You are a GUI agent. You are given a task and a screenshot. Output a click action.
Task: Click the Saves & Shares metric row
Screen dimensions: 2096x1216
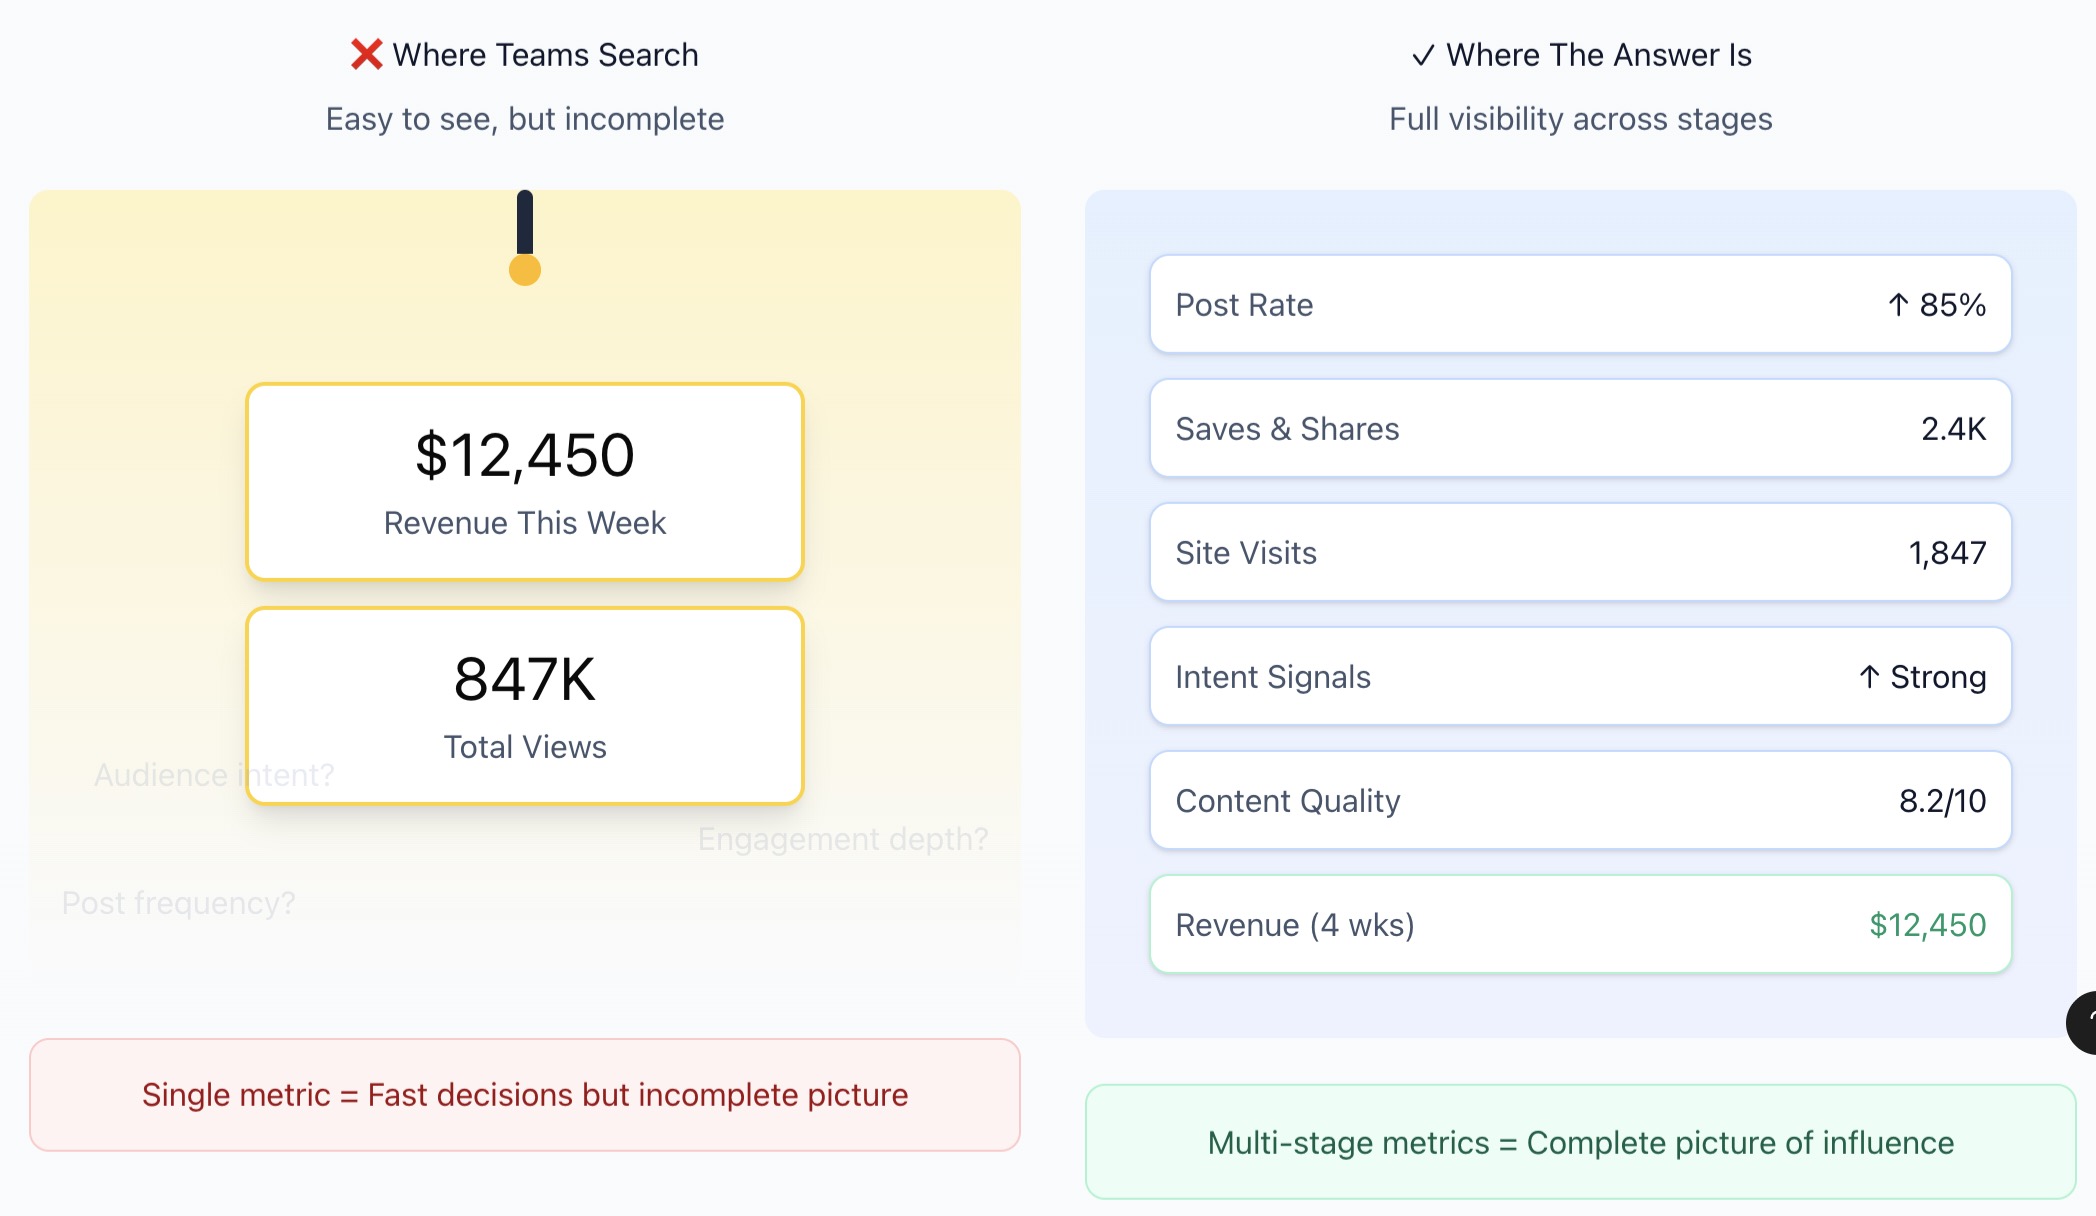(1580, 428)
